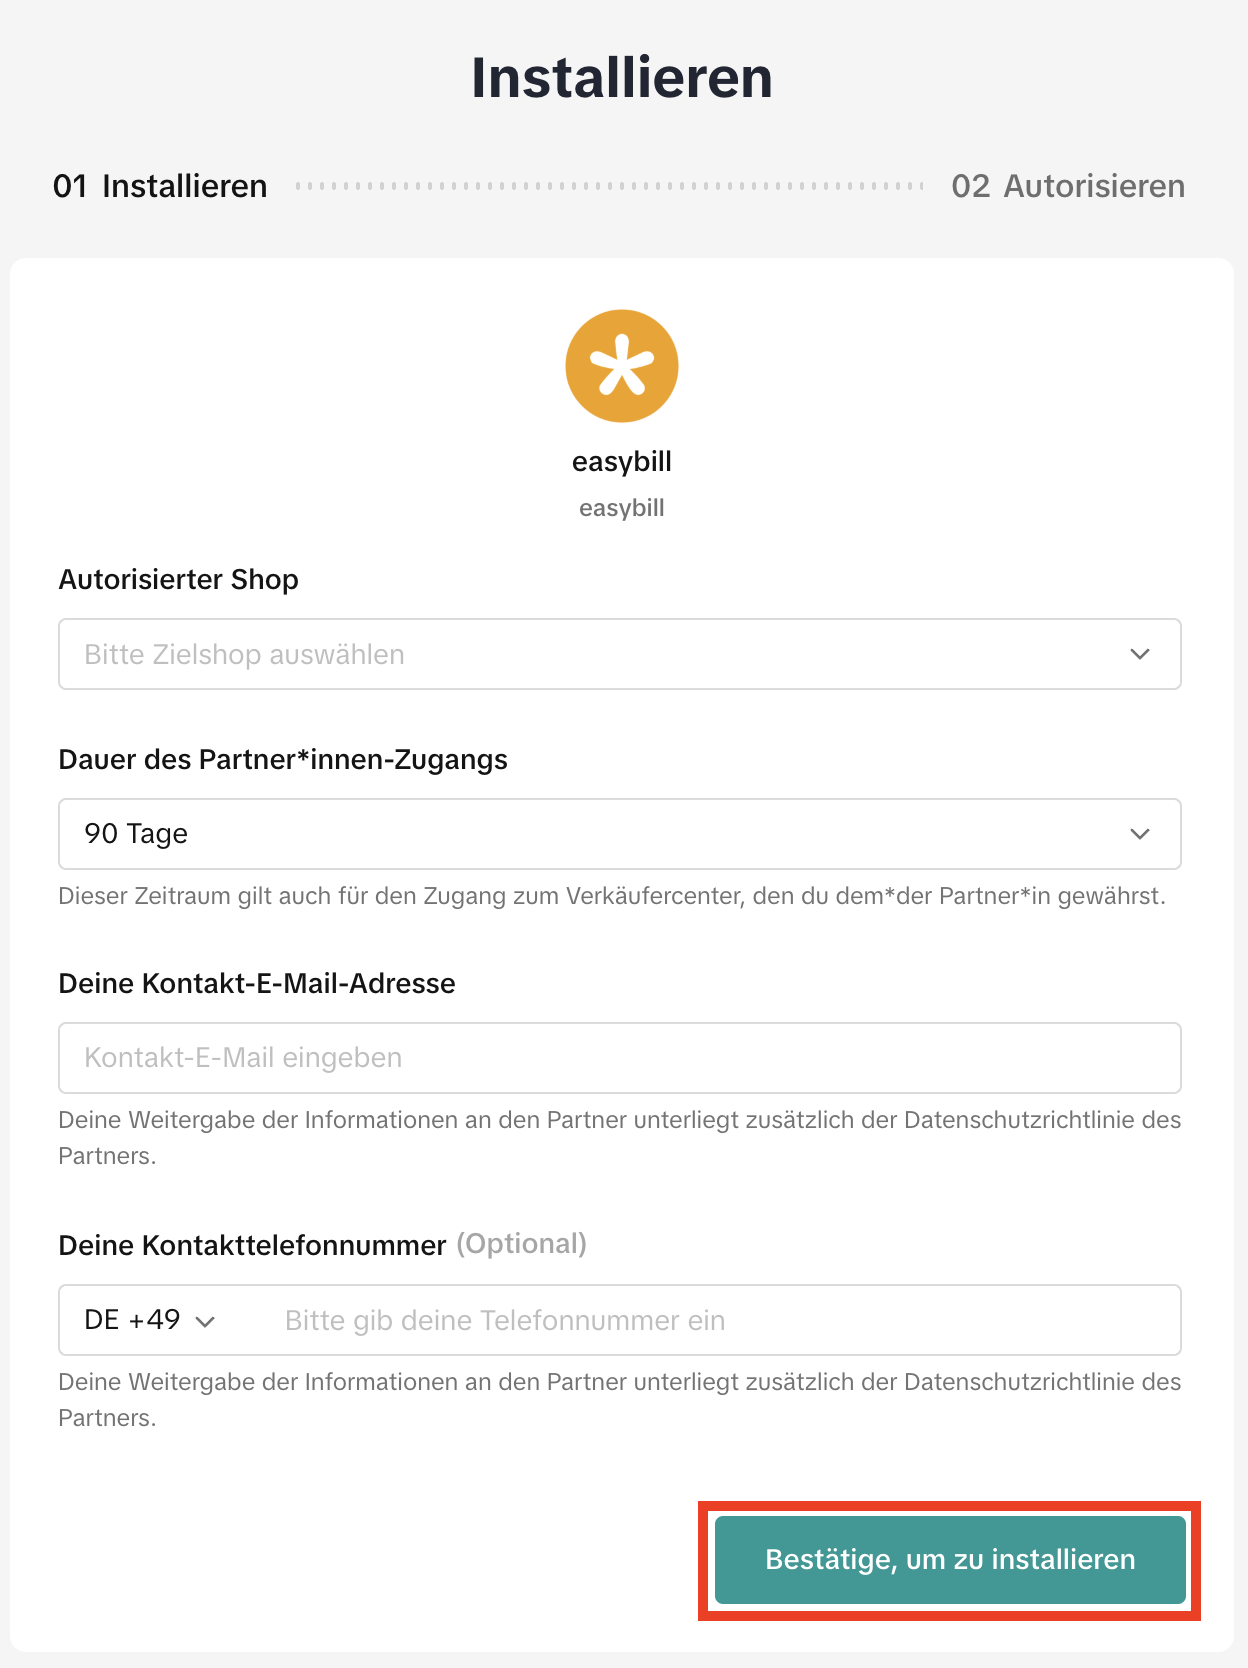Click the chevron arrow in the Zielshop field

pyautogui.click(x=1140, y=654)
